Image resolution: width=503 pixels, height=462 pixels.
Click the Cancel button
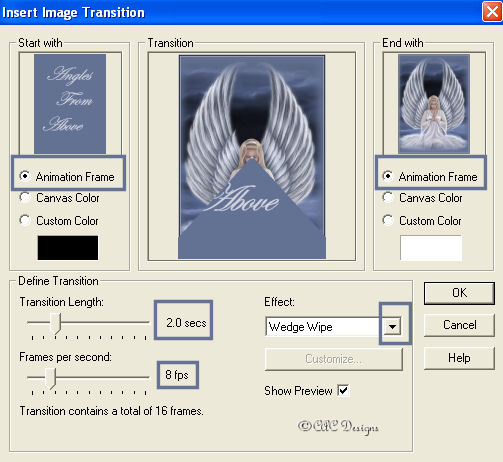459,325
